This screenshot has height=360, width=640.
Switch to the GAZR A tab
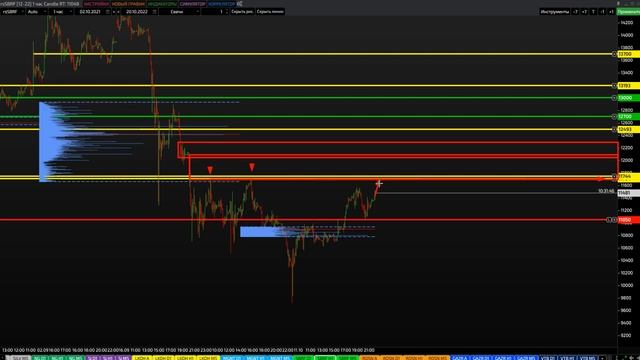tap(460, 358)
